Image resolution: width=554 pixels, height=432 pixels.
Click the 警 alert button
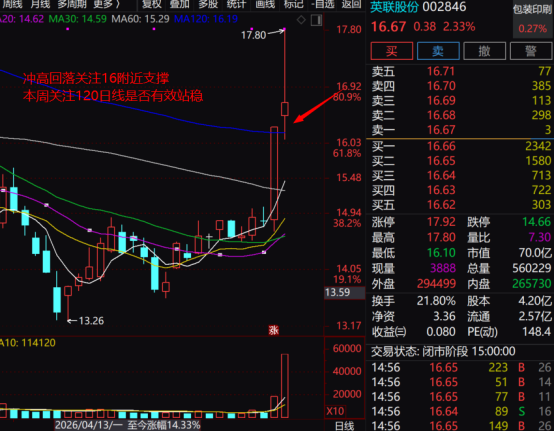click(x=531, y=51)
